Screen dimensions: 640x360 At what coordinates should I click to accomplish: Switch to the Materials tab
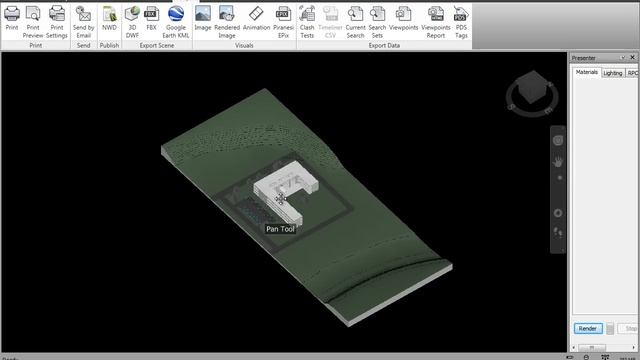tap(587, 72)
